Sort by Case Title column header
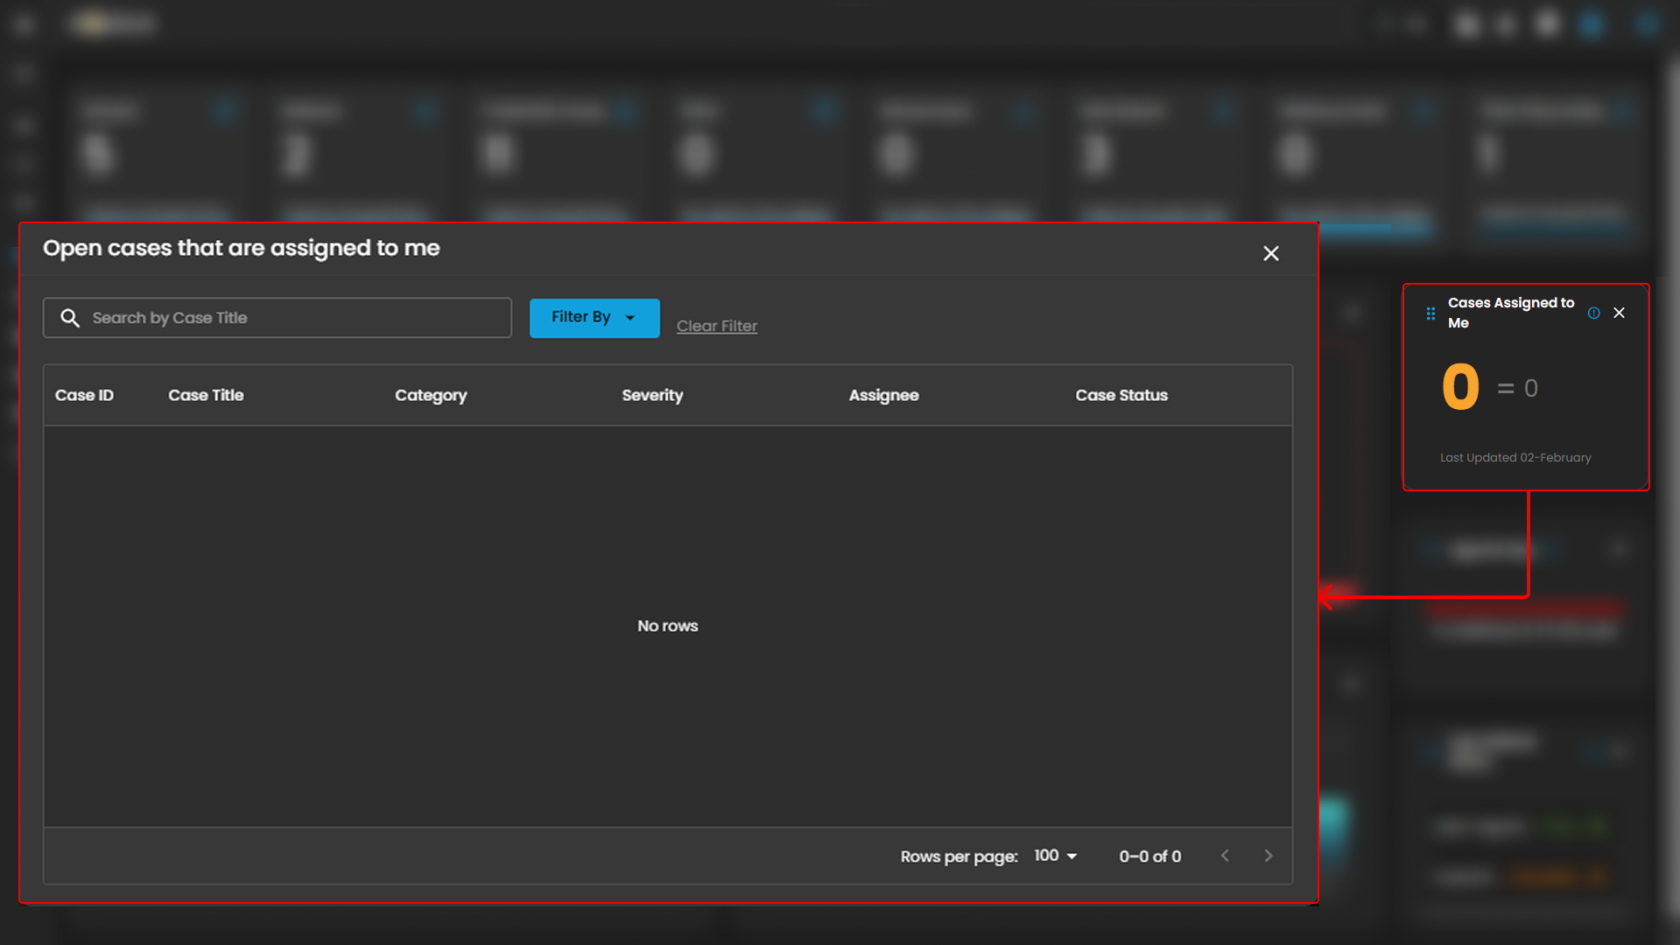 pos(206,395)
